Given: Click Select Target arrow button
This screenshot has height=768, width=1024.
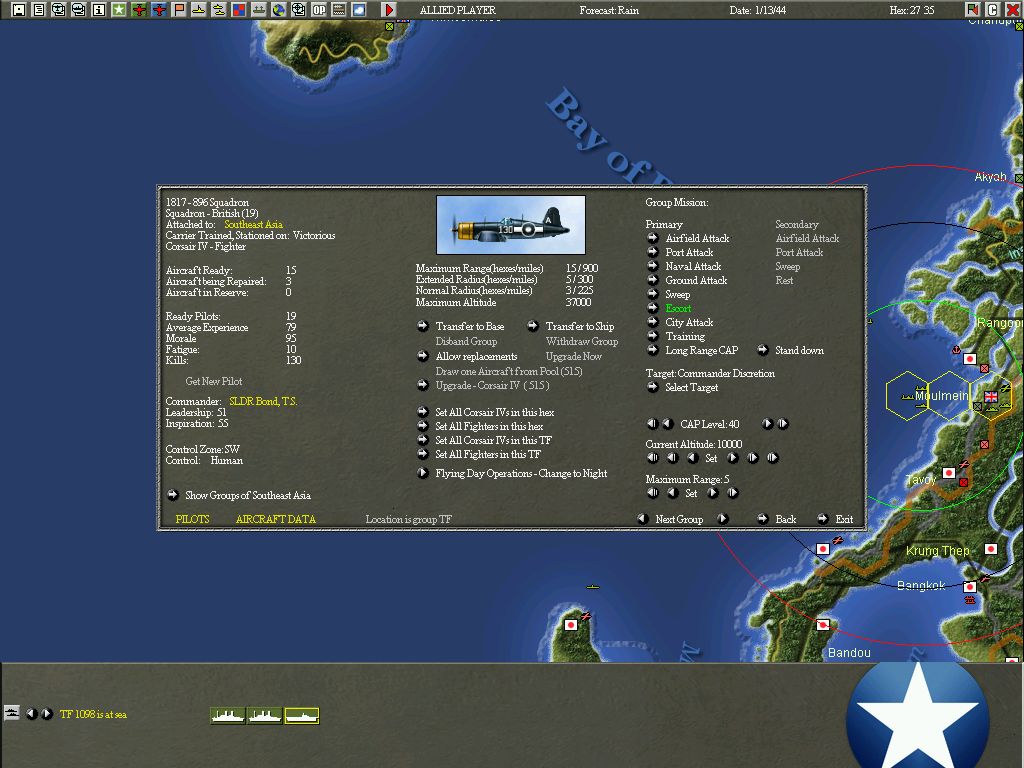Looking at the screenshot, I should (652, 387).
